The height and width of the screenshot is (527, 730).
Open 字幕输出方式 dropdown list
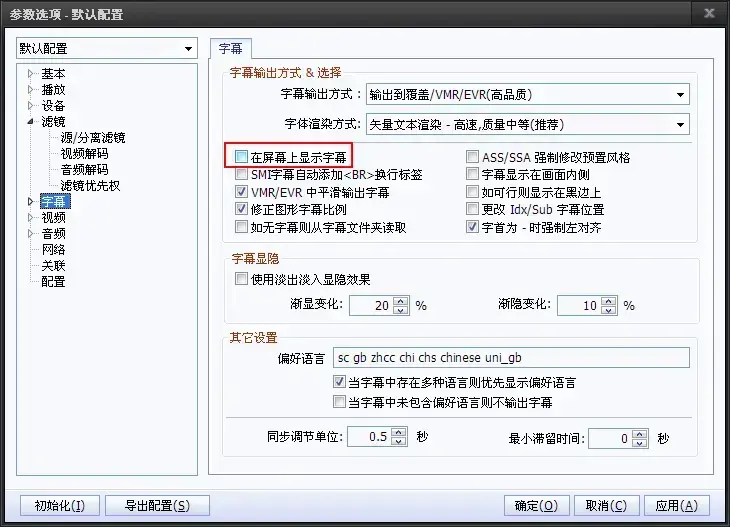pyautogui.click(x=680, y=95)
